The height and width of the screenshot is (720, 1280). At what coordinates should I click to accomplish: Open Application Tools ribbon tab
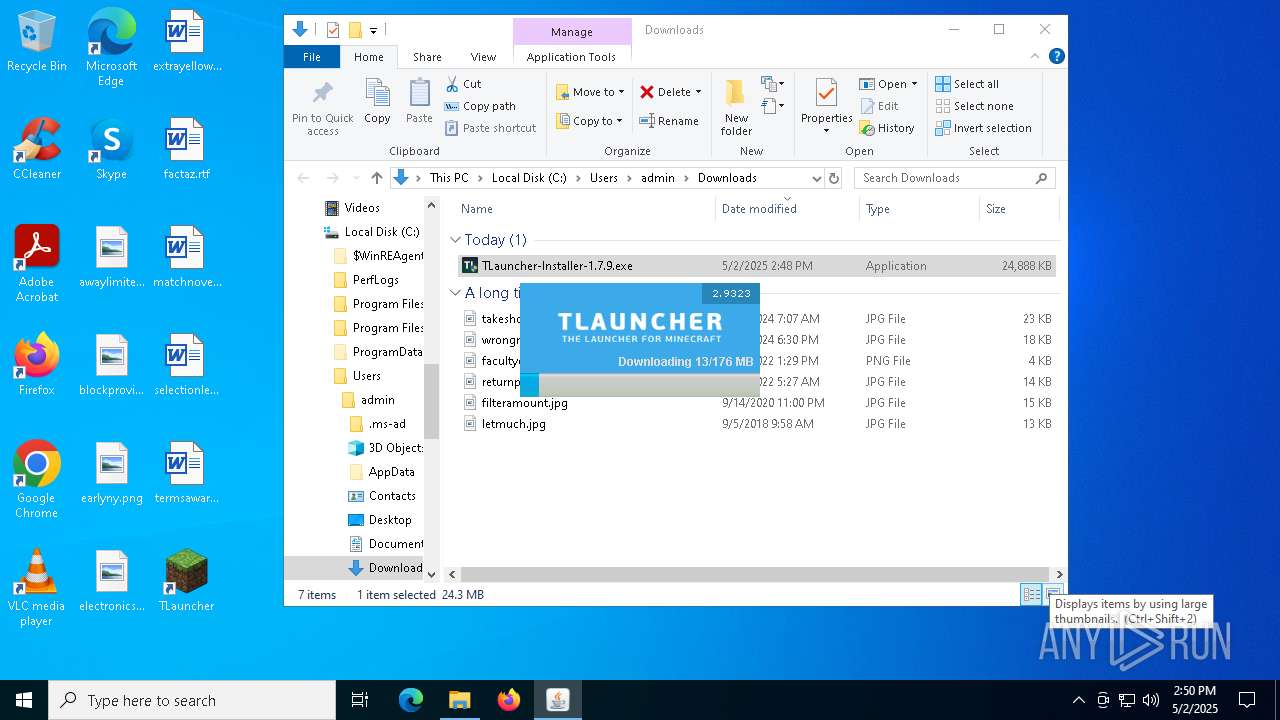click(571, 57)
